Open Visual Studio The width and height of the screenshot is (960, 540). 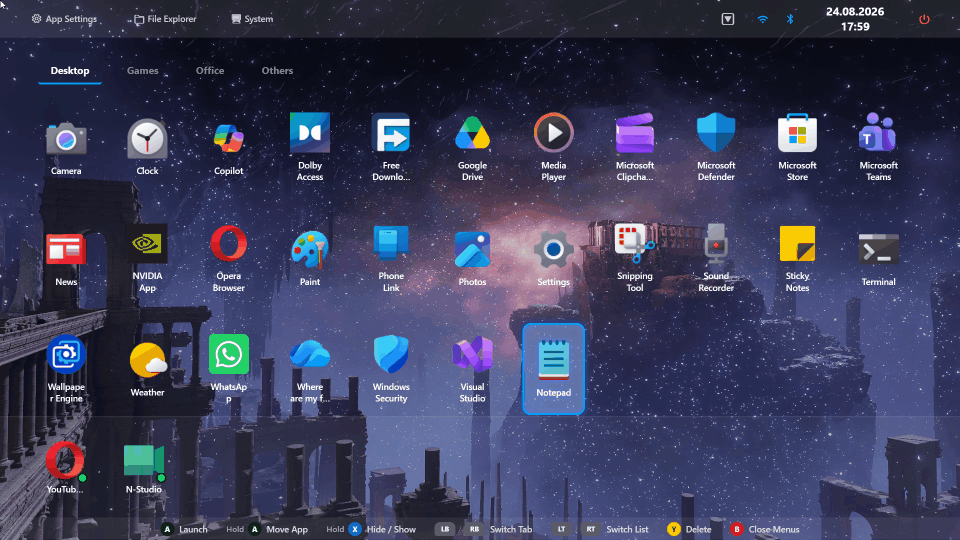click(x=472, y=369)
